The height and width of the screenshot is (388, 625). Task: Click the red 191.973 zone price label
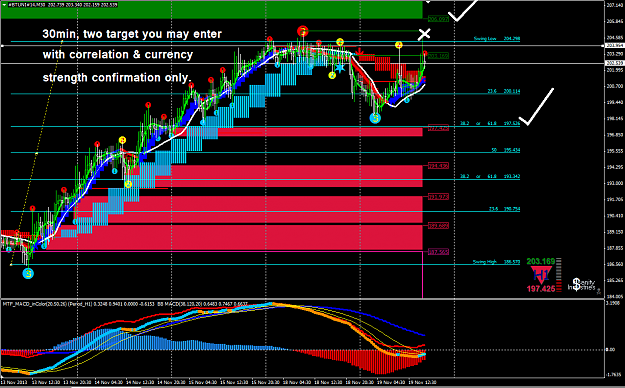438,197
